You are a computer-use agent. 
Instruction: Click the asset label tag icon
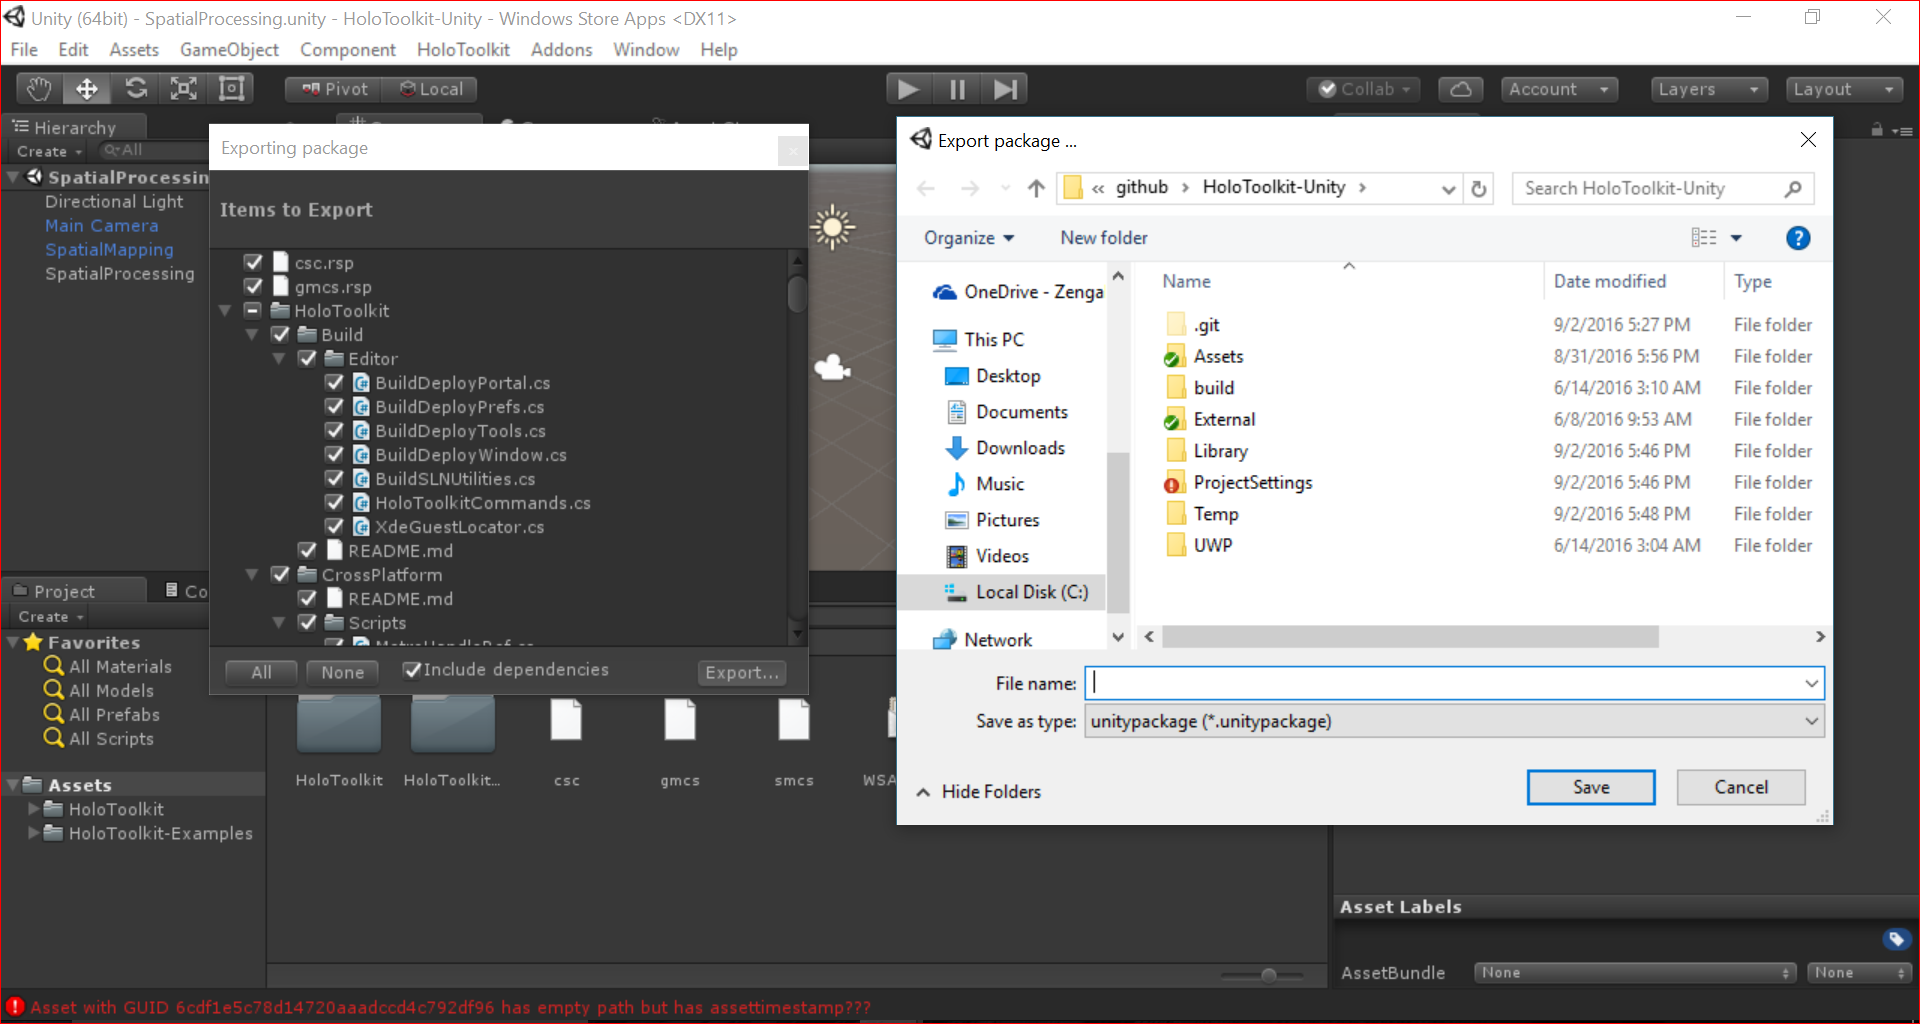click(x=1896, y=939)
